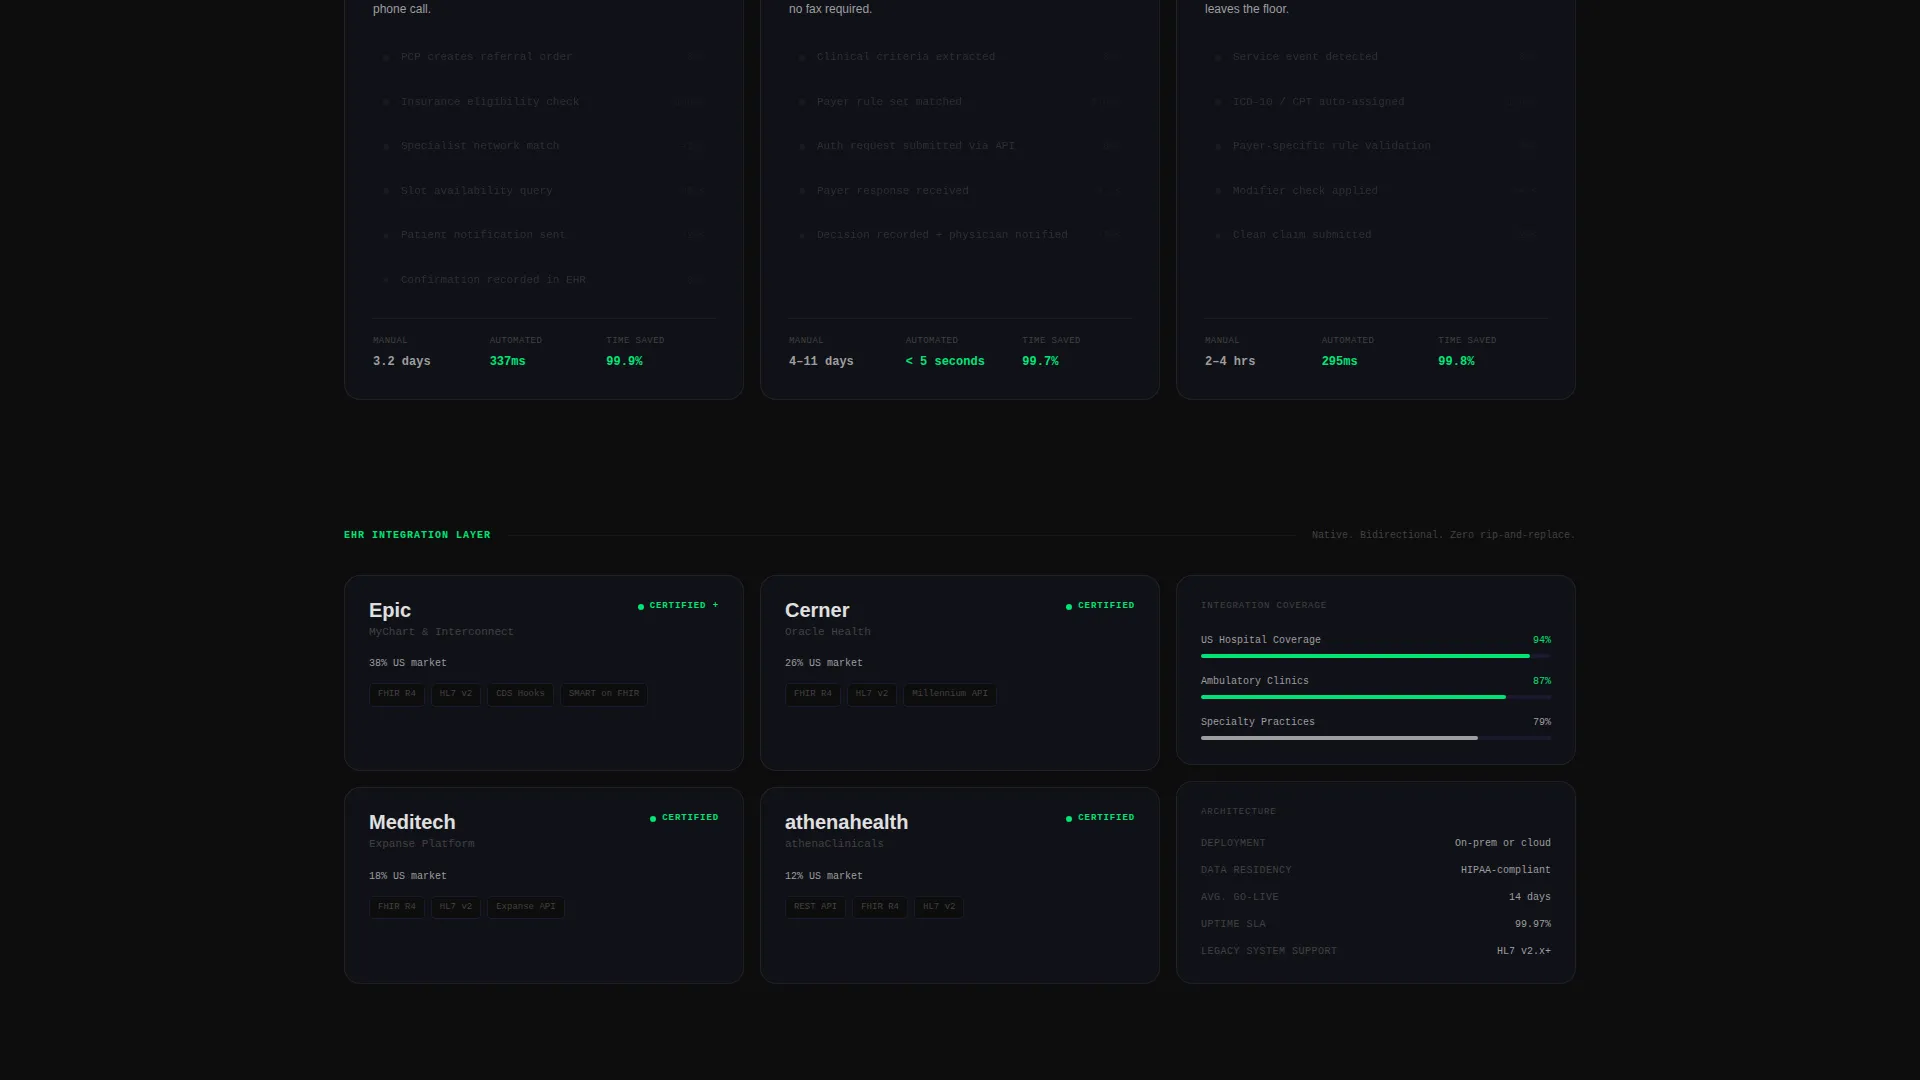Viewport: 1920px width, 1080px height.
Task: Click the Ambulatory Clinics progress bar
Action: [x=1376, y=697]
